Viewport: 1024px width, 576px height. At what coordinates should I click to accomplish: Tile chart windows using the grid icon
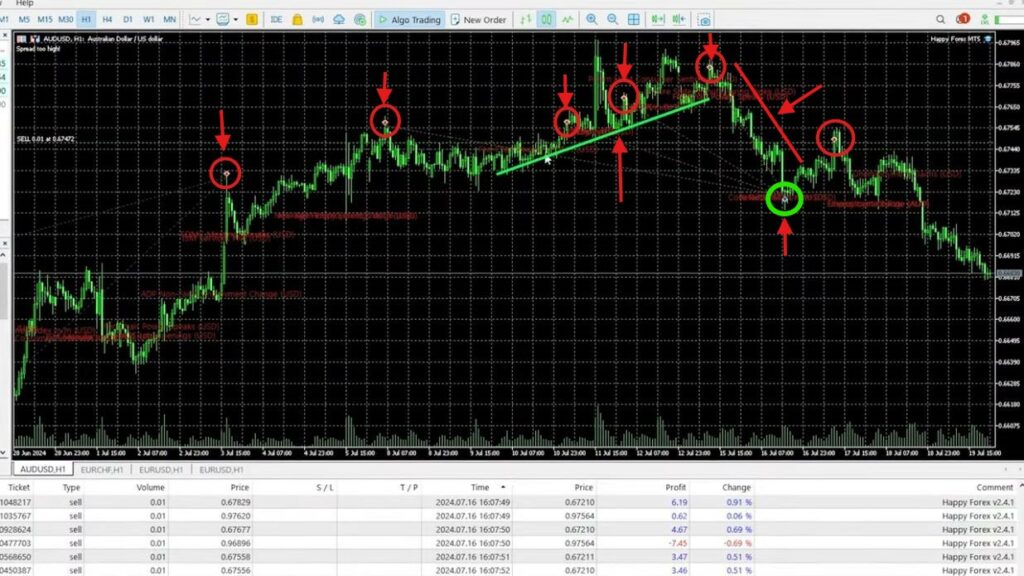(x=635, y=18)
